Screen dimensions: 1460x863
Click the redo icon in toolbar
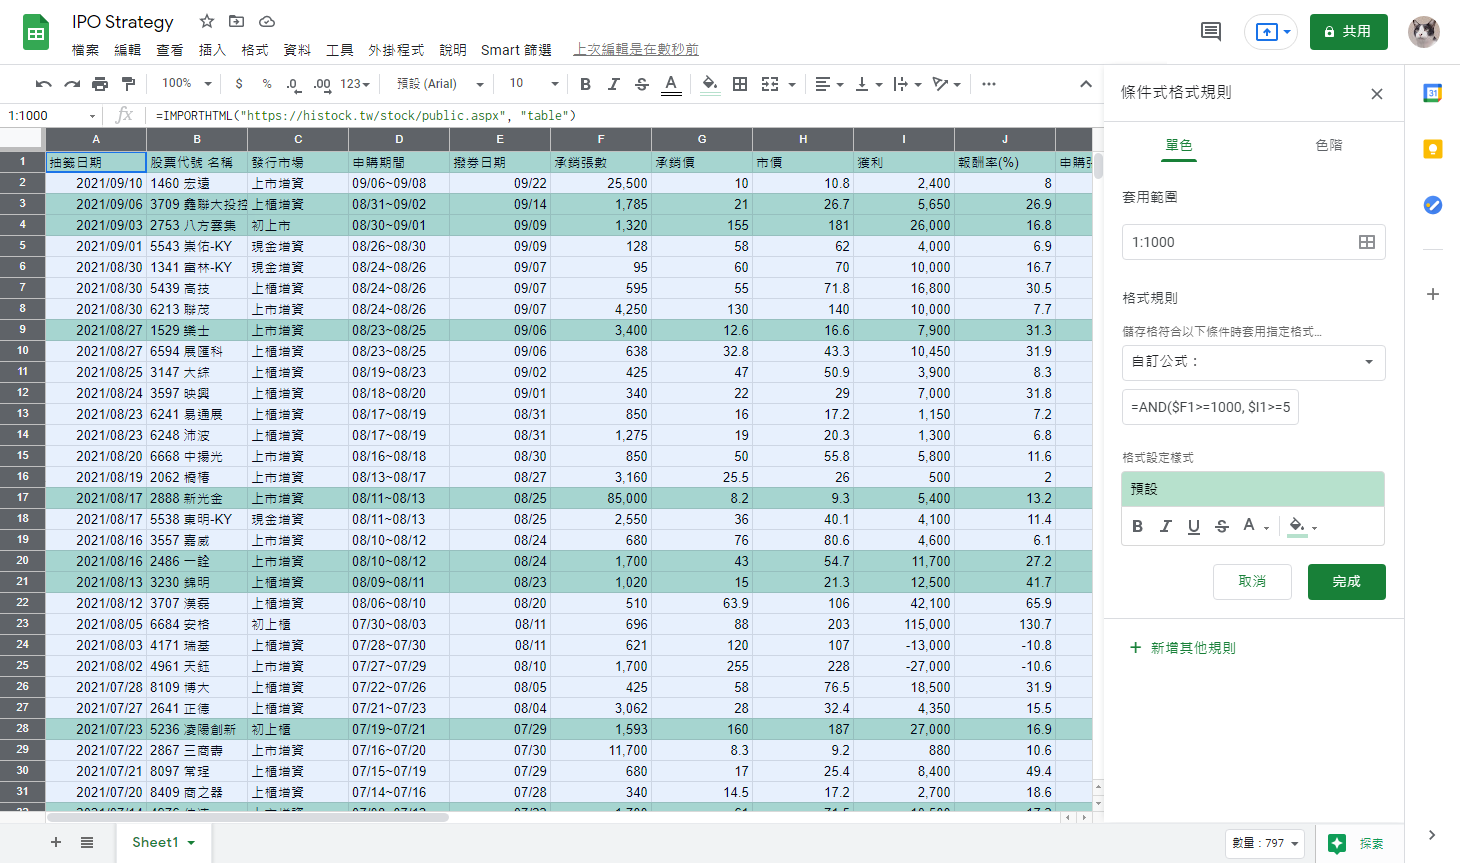[x=72, y=84]
